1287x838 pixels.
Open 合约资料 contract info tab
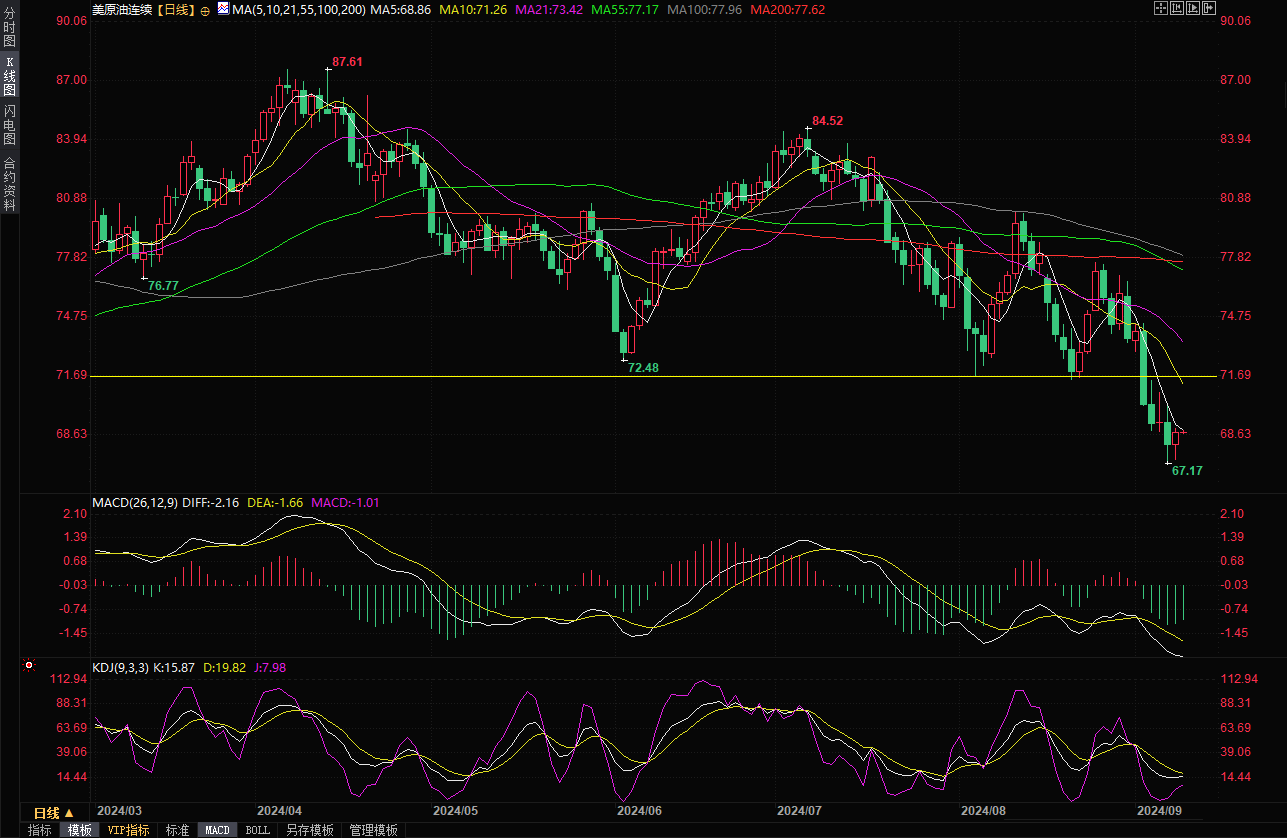(10, 183)
